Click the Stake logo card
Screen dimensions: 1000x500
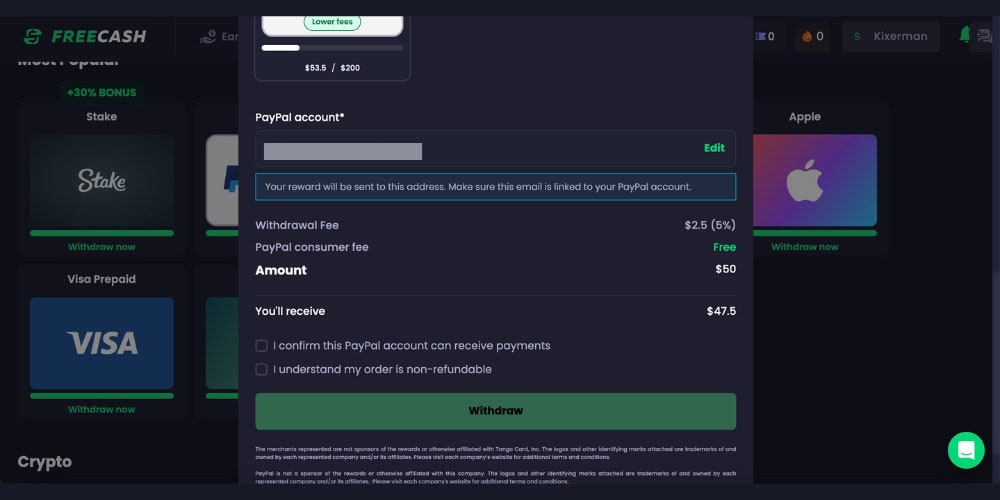(x=102, y=180)
